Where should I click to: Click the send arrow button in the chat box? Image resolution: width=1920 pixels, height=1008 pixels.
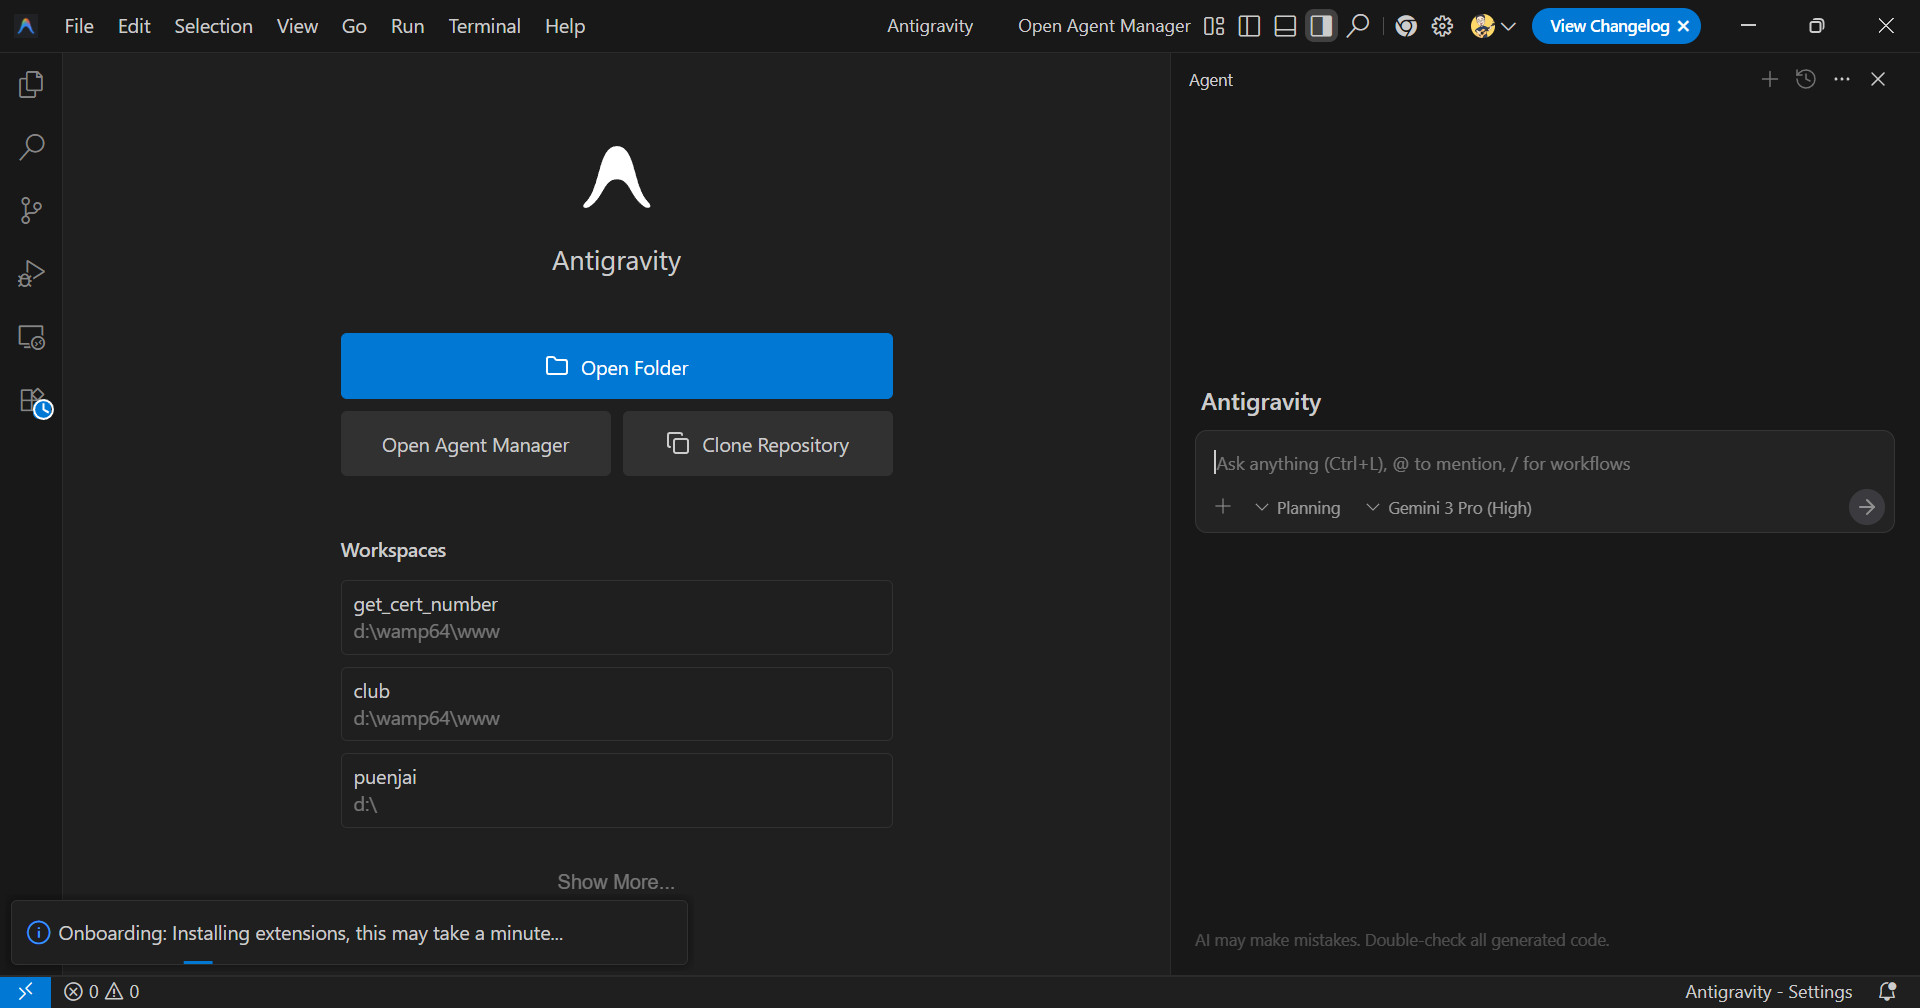tap(1866, 507)
